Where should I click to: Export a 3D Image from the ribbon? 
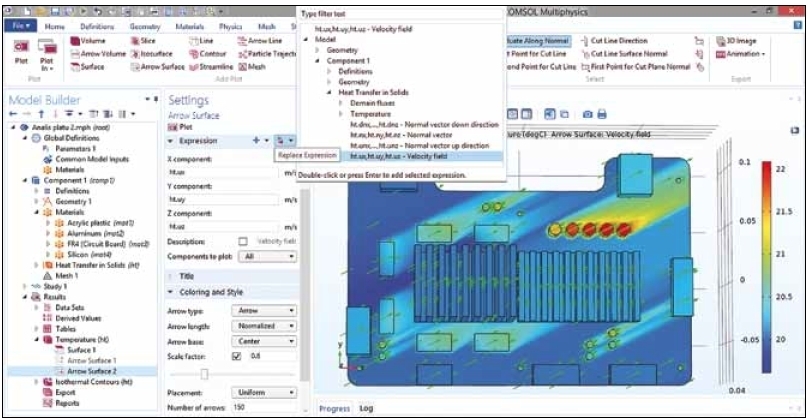[x=735, y=40]
